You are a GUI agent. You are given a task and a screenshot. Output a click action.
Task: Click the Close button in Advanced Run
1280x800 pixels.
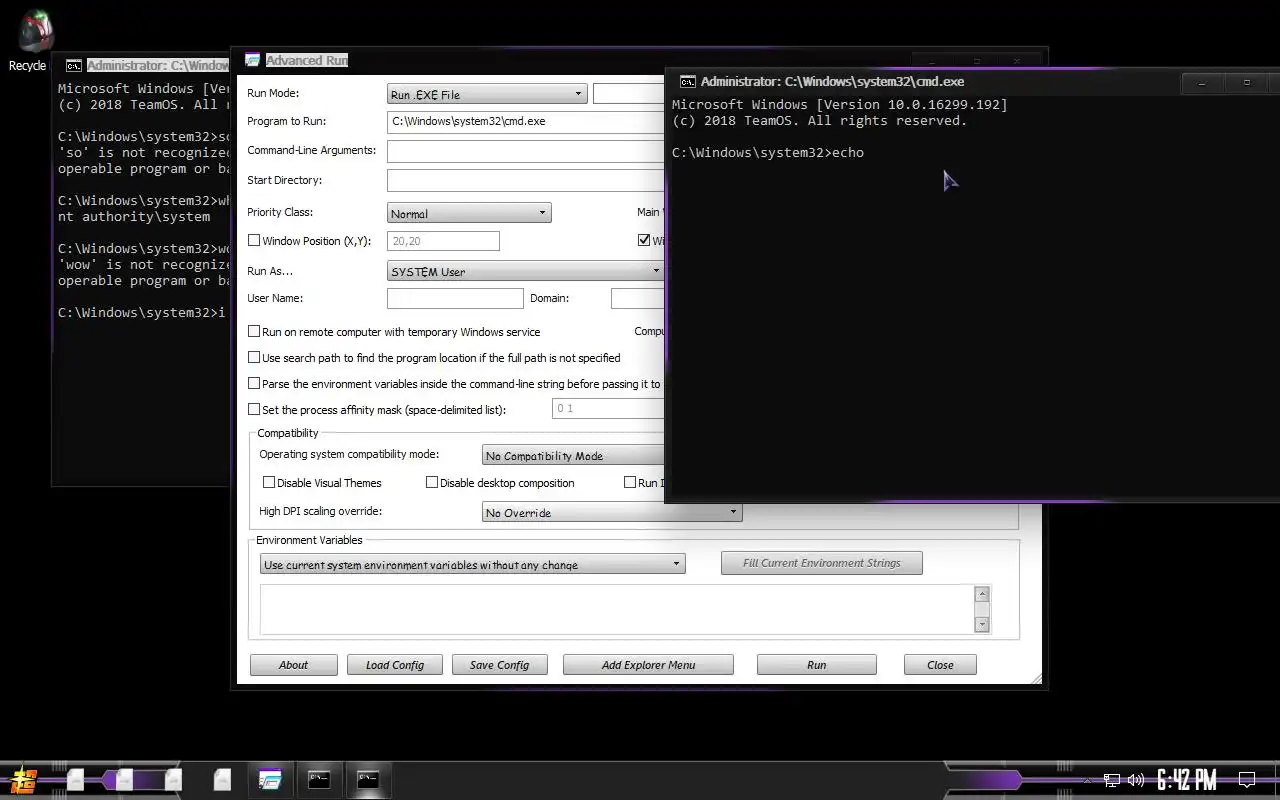940,665
